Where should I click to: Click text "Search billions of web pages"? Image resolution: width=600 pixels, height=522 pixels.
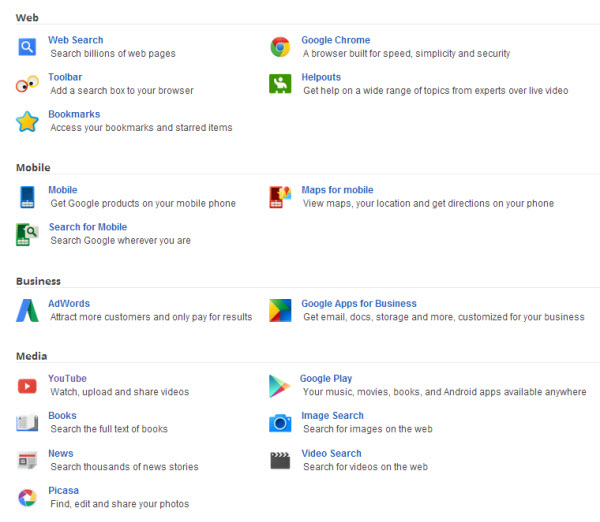pos(113,54)
